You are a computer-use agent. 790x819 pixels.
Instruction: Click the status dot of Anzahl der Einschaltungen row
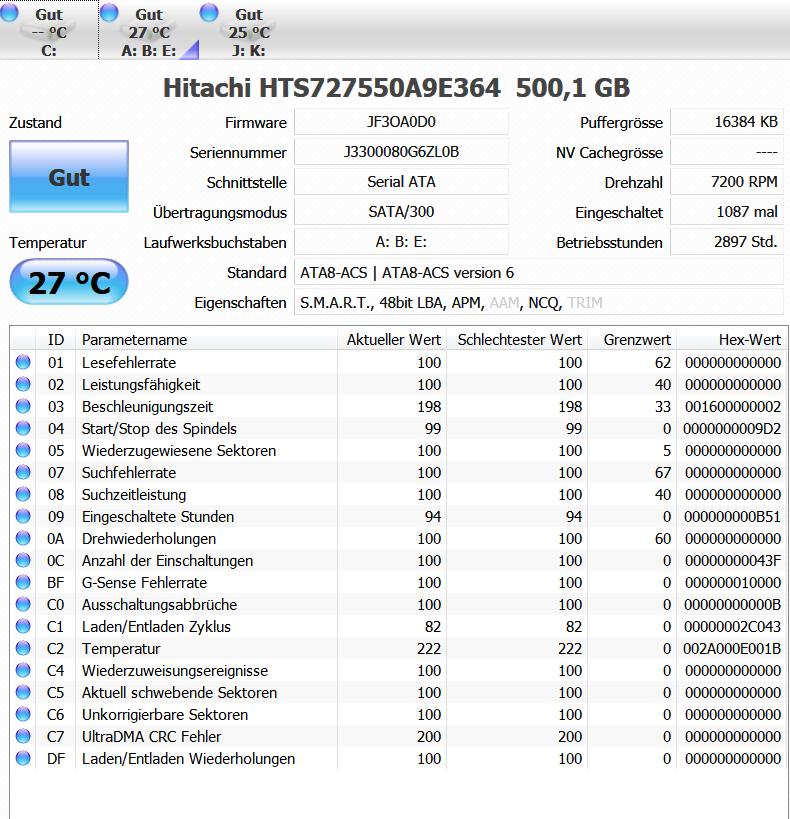pos(23,559)
